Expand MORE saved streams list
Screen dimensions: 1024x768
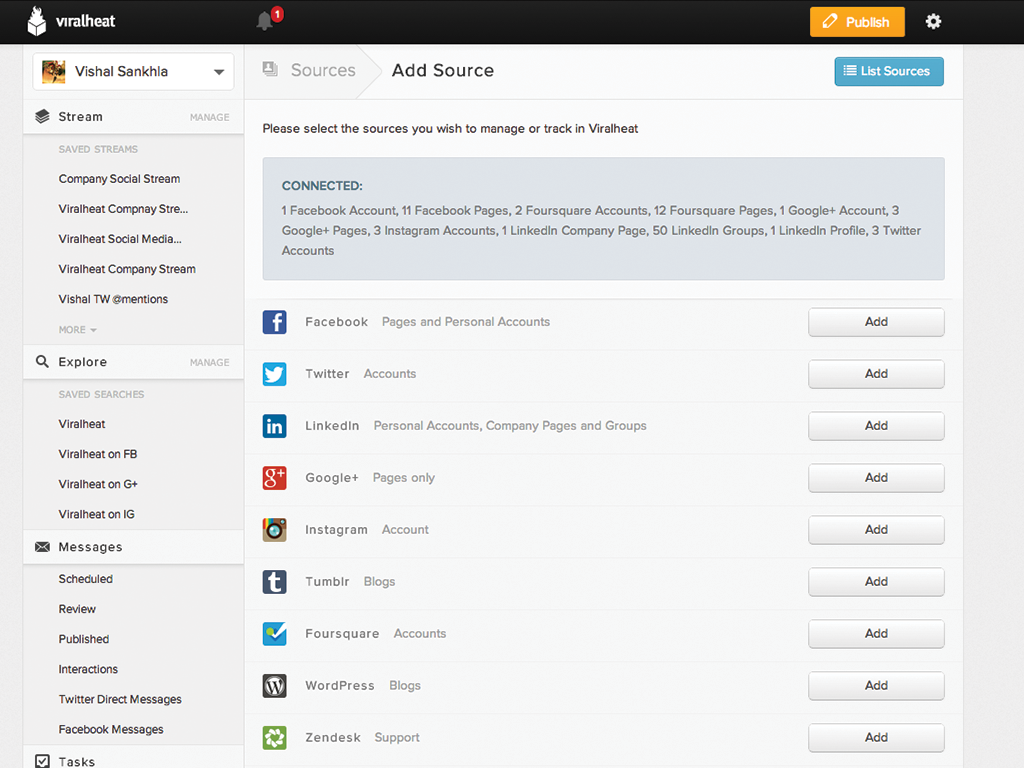78,330
